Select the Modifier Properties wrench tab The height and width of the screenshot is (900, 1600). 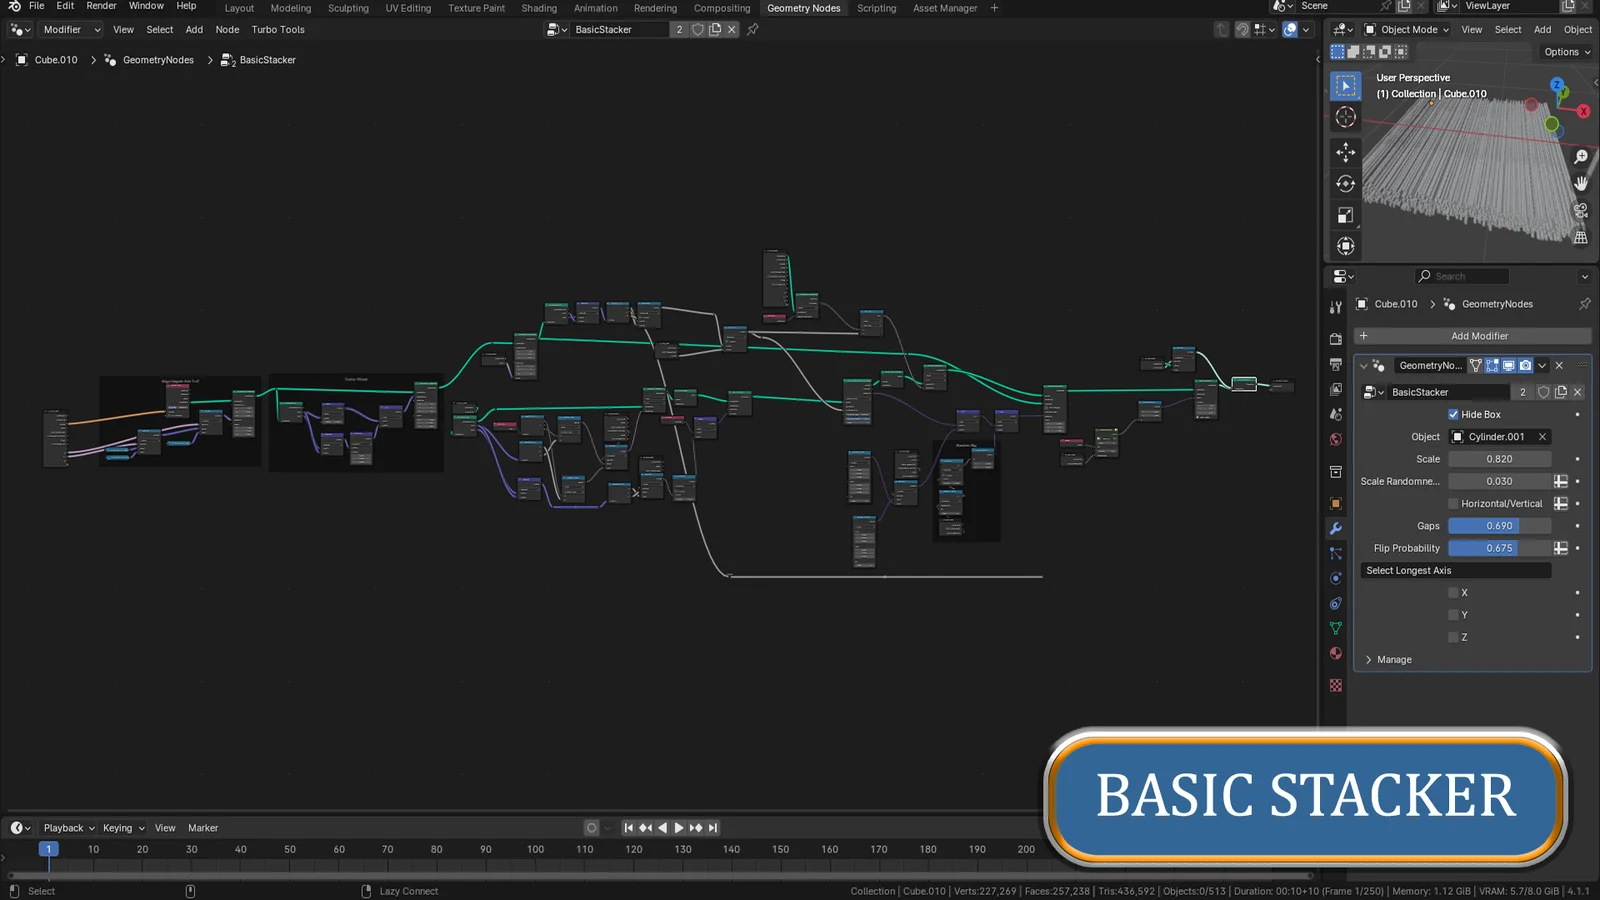[1335, 528]
